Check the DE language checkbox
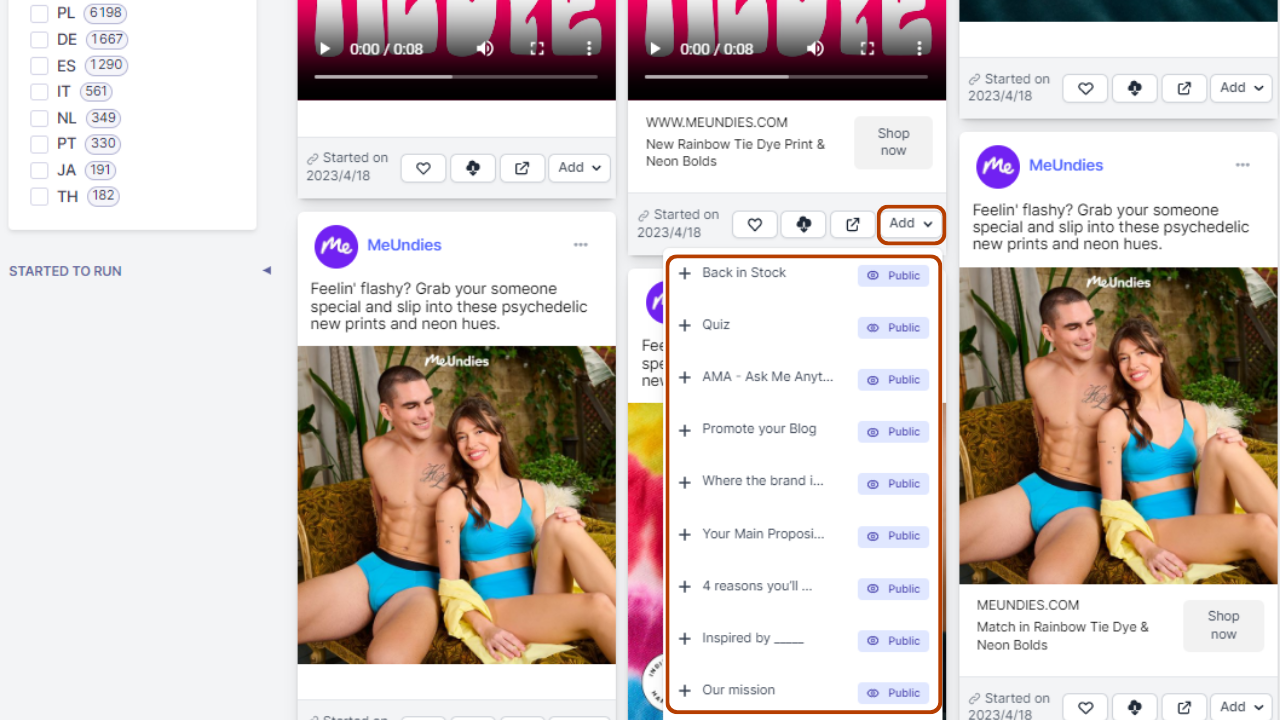Image resolution: width=1280 pixels, height=720 pixels. [39, 40]
